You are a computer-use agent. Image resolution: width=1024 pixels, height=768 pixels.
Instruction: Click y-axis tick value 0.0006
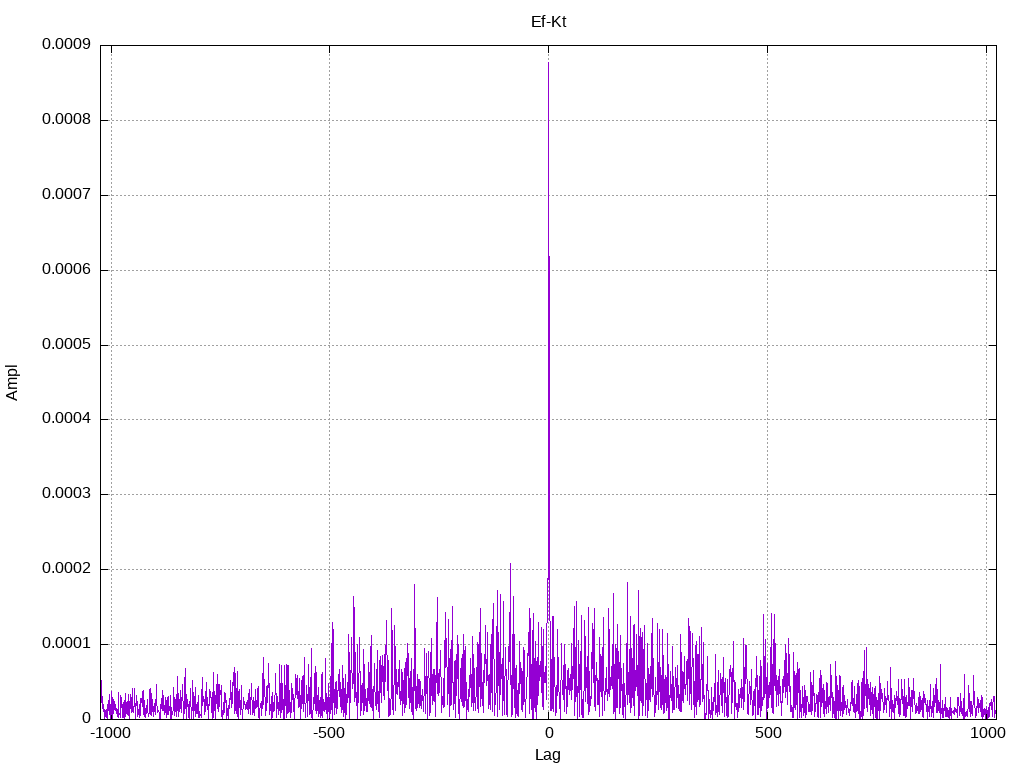(x=66, y=270)
